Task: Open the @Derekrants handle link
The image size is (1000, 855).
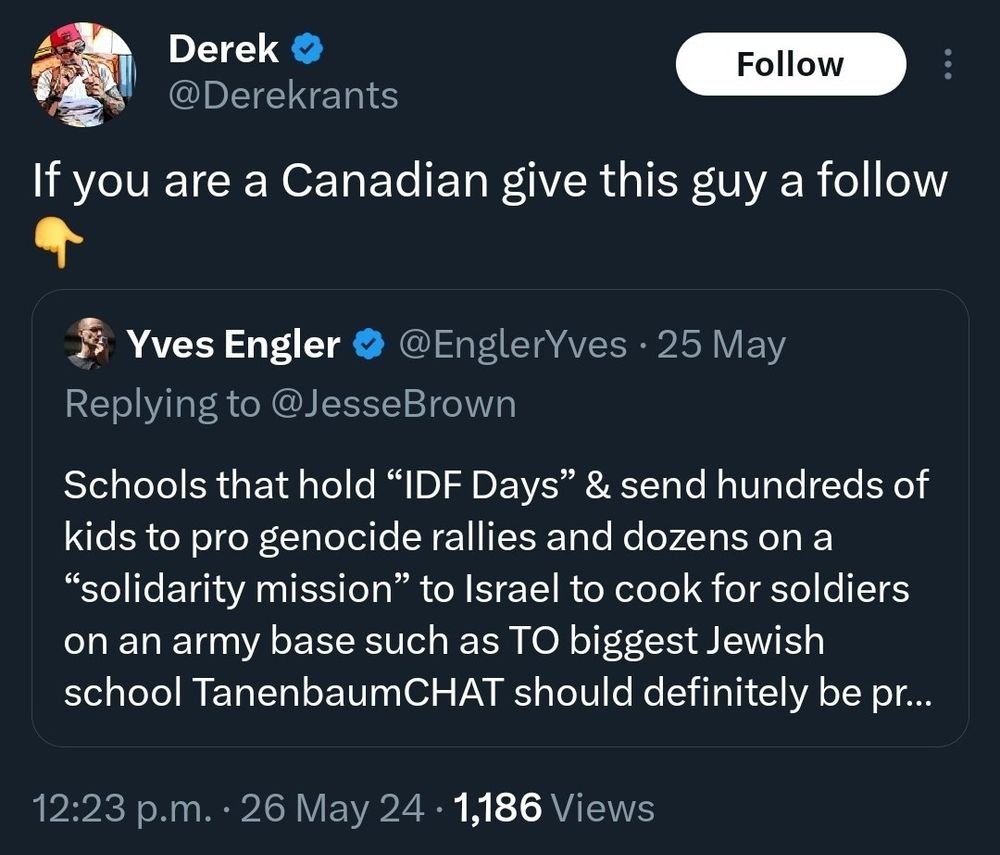Action: click(x=284, y=96)
